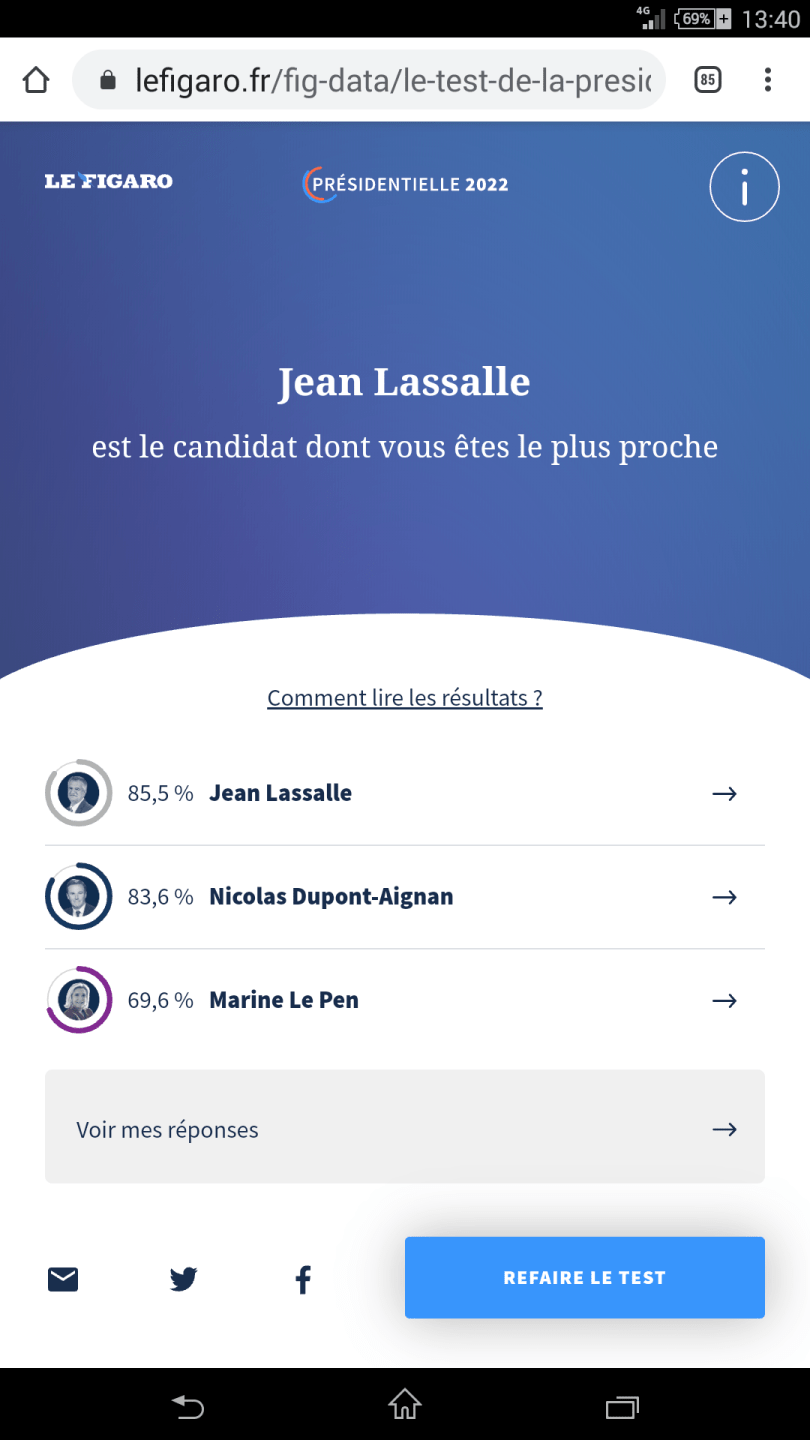Tap Marine Le Pen portrait thumbnail
810x1440 pixels.
78,1000
